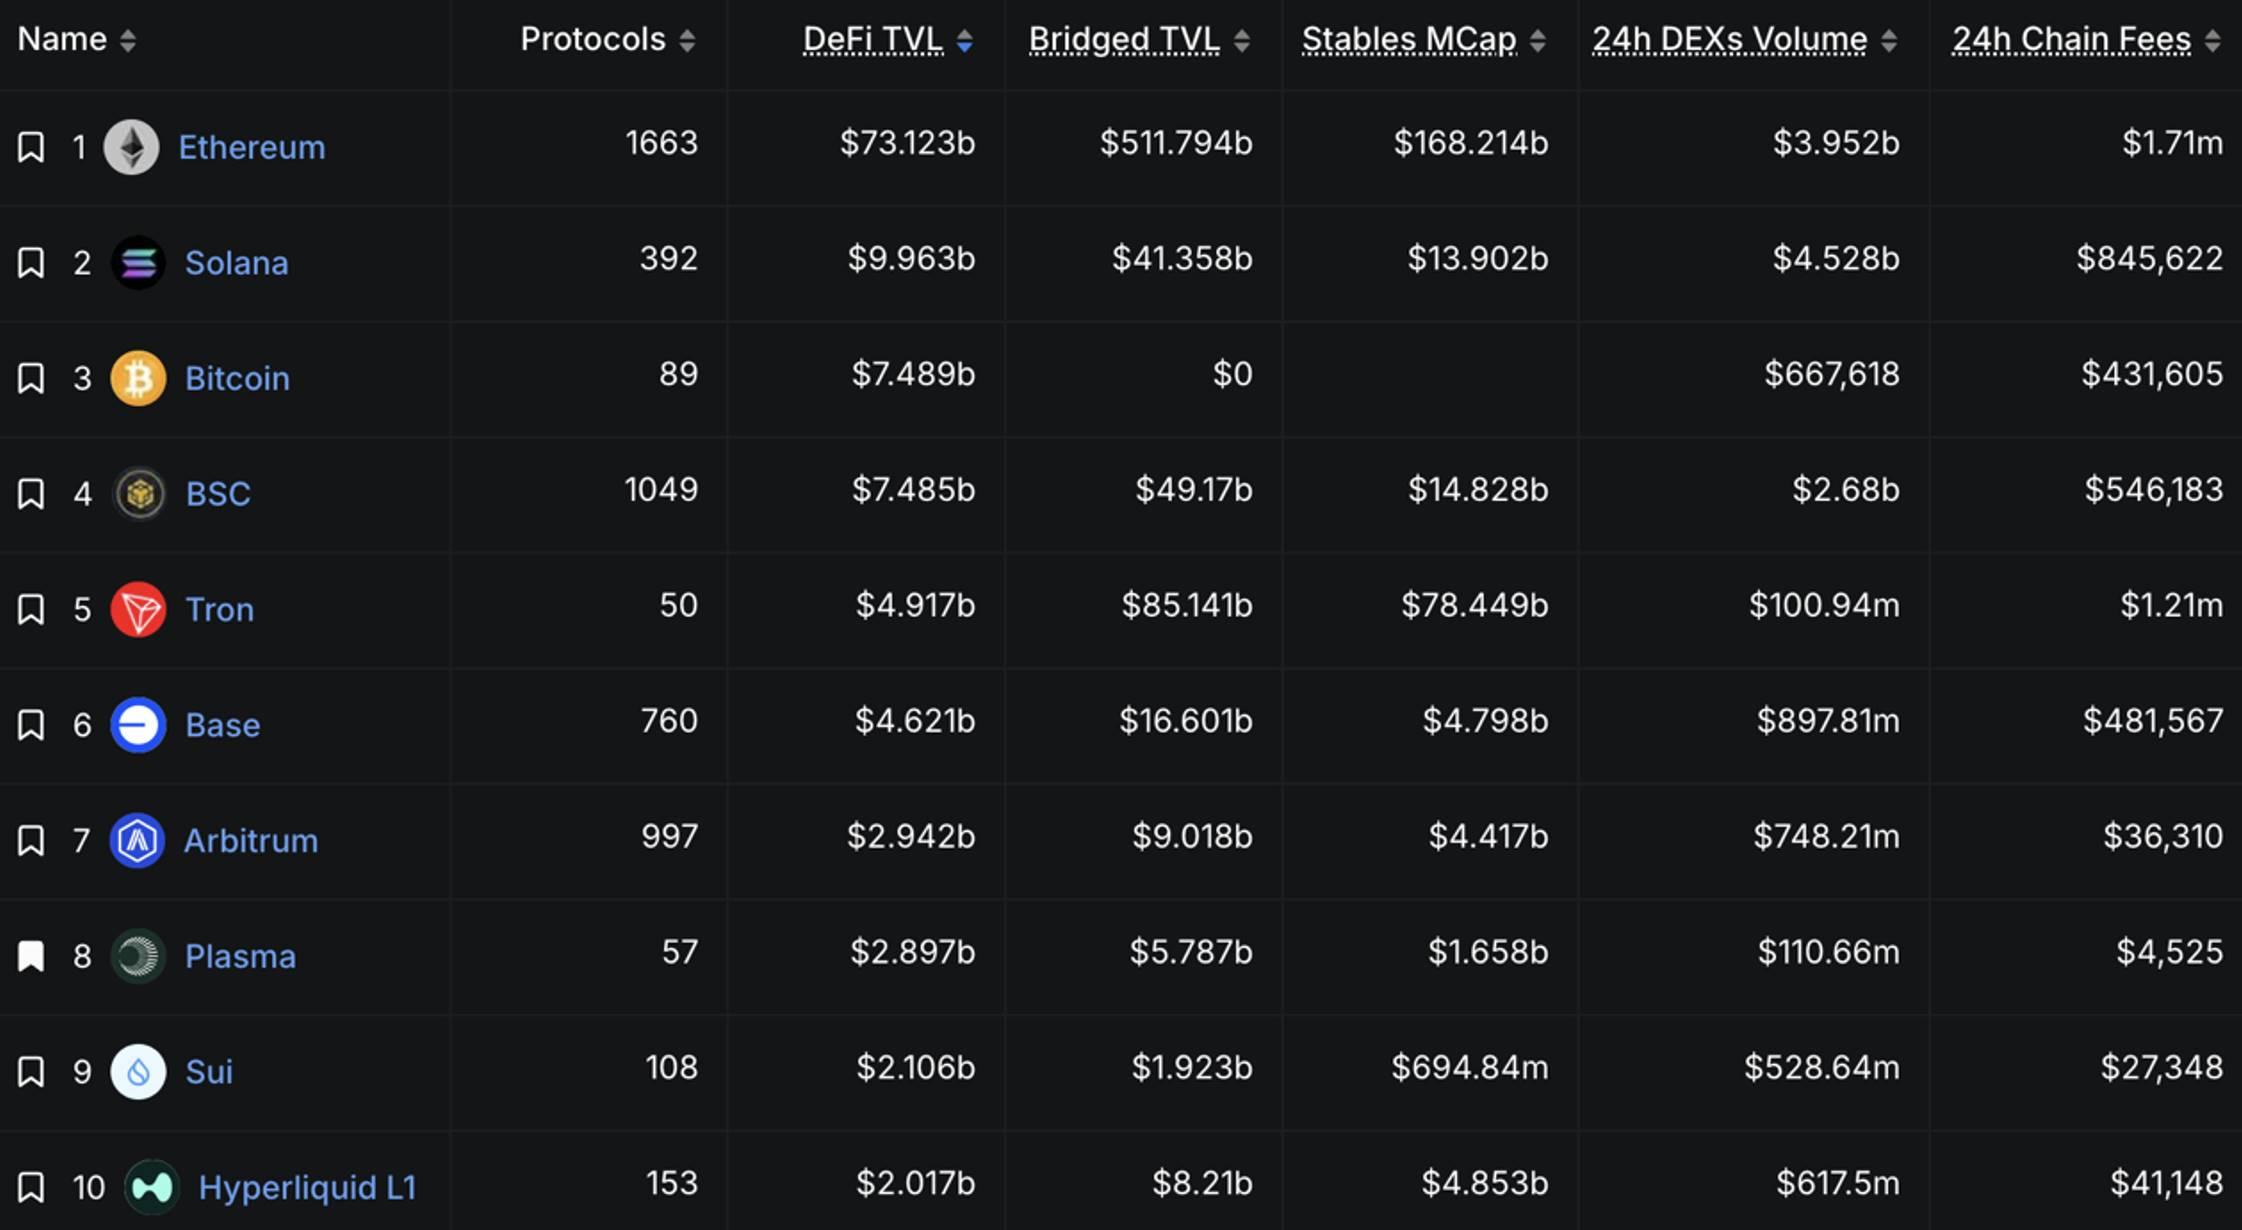Image resolution: width=2242 pixels, height=1230 pixels.
Task: Click the Bridged TVL column header
Action: (1124, 40)
